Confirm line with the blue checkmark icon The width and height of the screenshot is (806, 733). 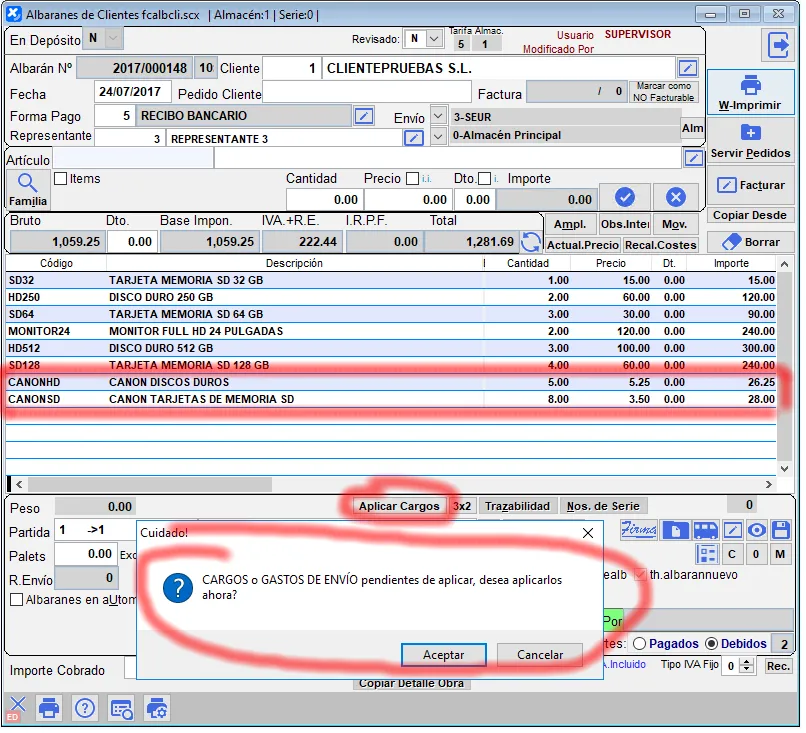[x=625, y=198]
